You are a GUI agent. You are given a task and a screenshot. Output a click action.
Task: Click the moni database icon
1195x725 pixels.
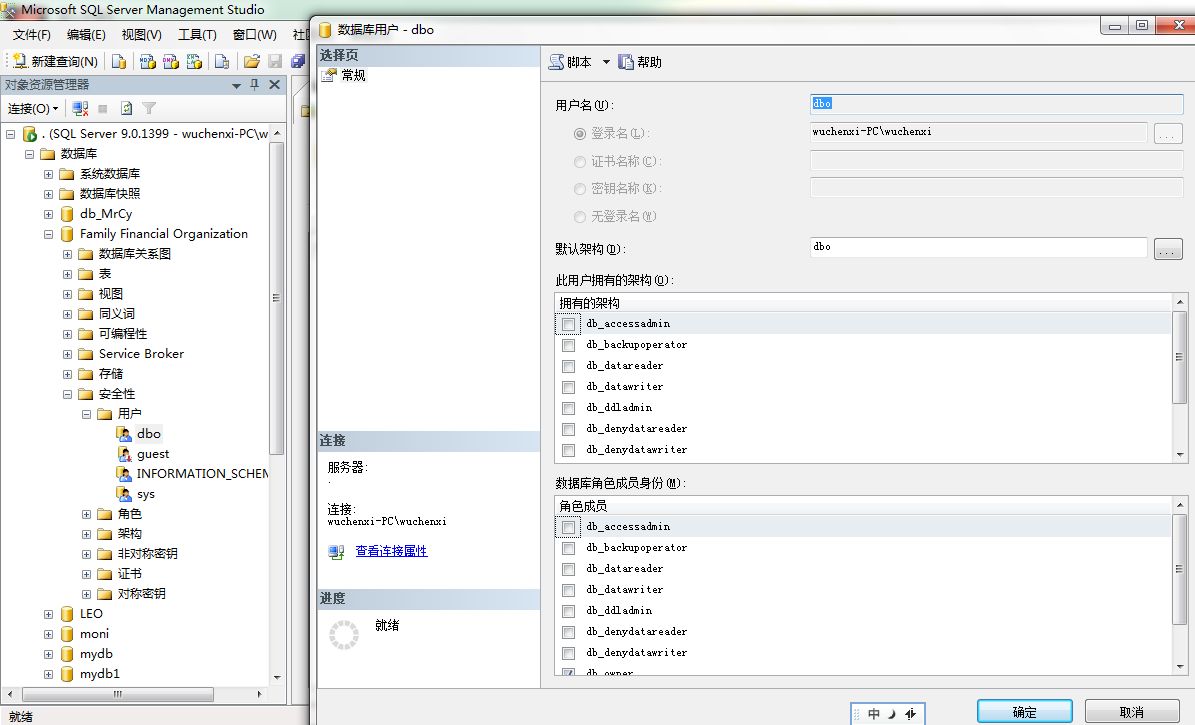[x=67, y=634]
